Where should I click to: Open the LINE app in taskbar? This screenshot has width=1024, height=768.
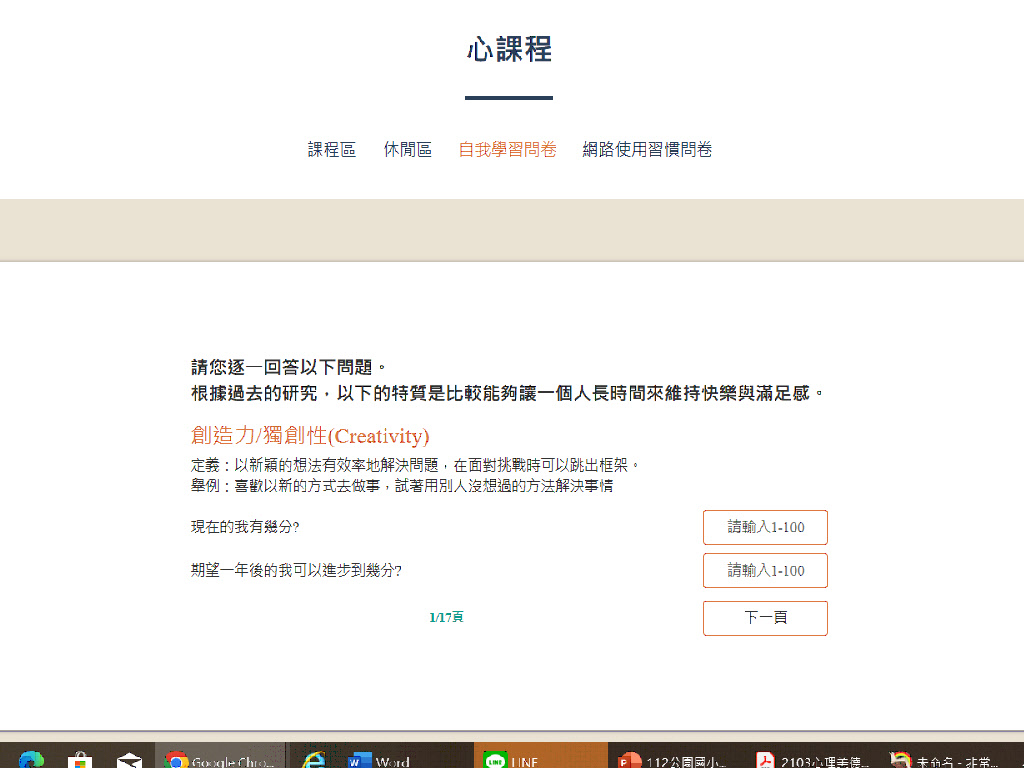[540, 760]
